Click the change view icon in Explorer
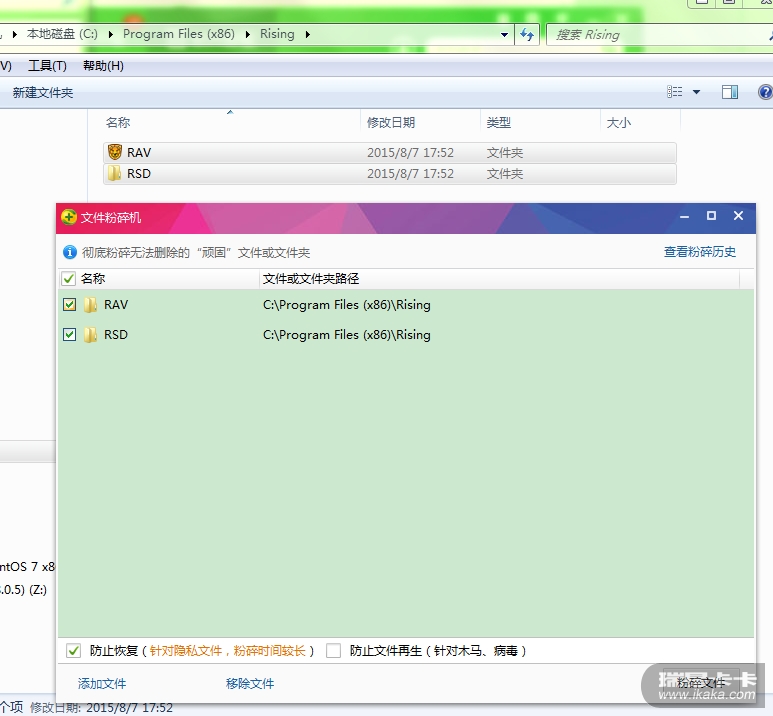This screenshot has height=716, width=773. tap(674, 92)
